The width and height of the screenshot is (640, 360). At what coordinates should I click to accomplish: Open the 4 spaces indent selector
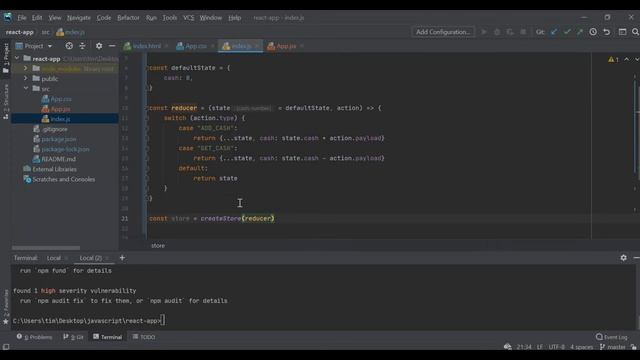(581, 347)
